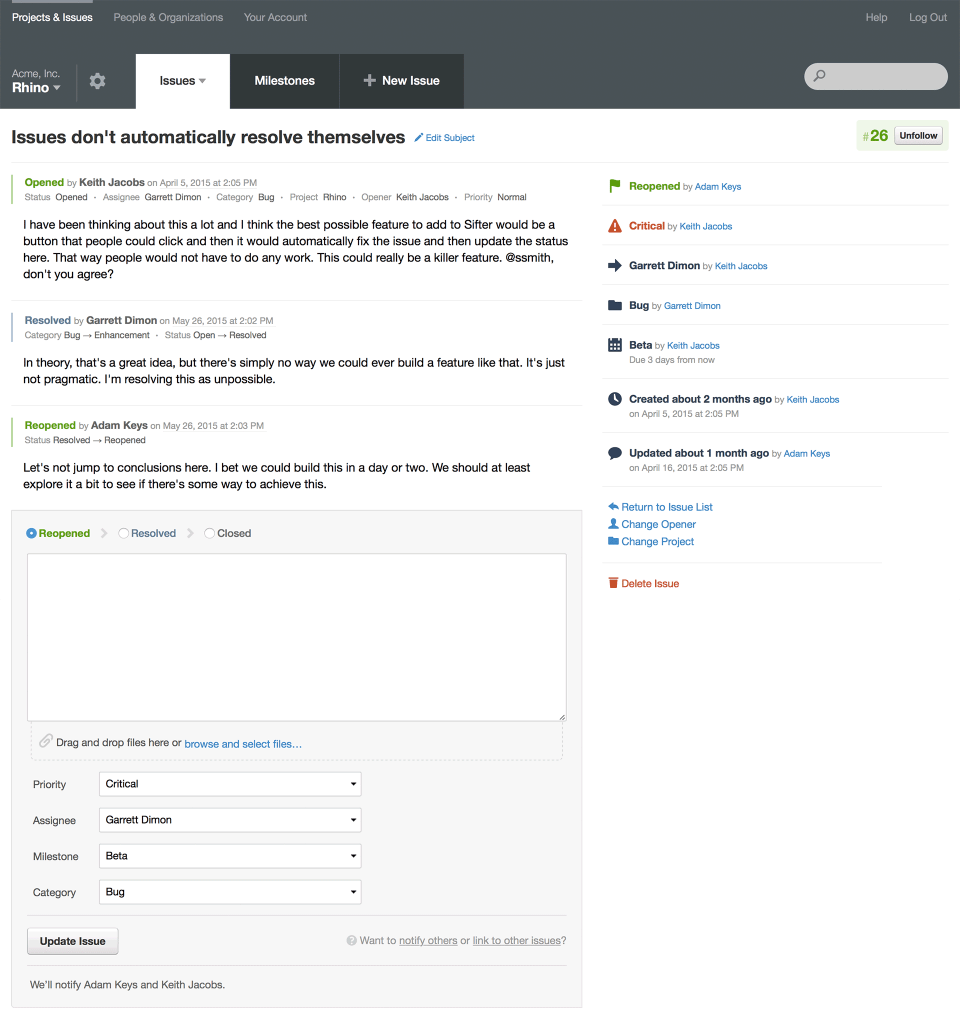Viewport: 960px width, 1015px height.
Task: Click the speech bubble icon beside Updated
Action: pos(614,452)
